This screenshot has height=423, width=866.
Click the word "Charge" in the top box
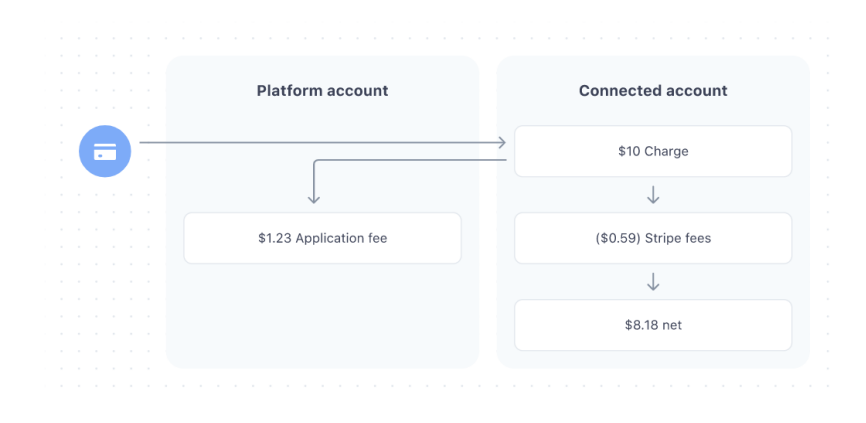point(666,151)
